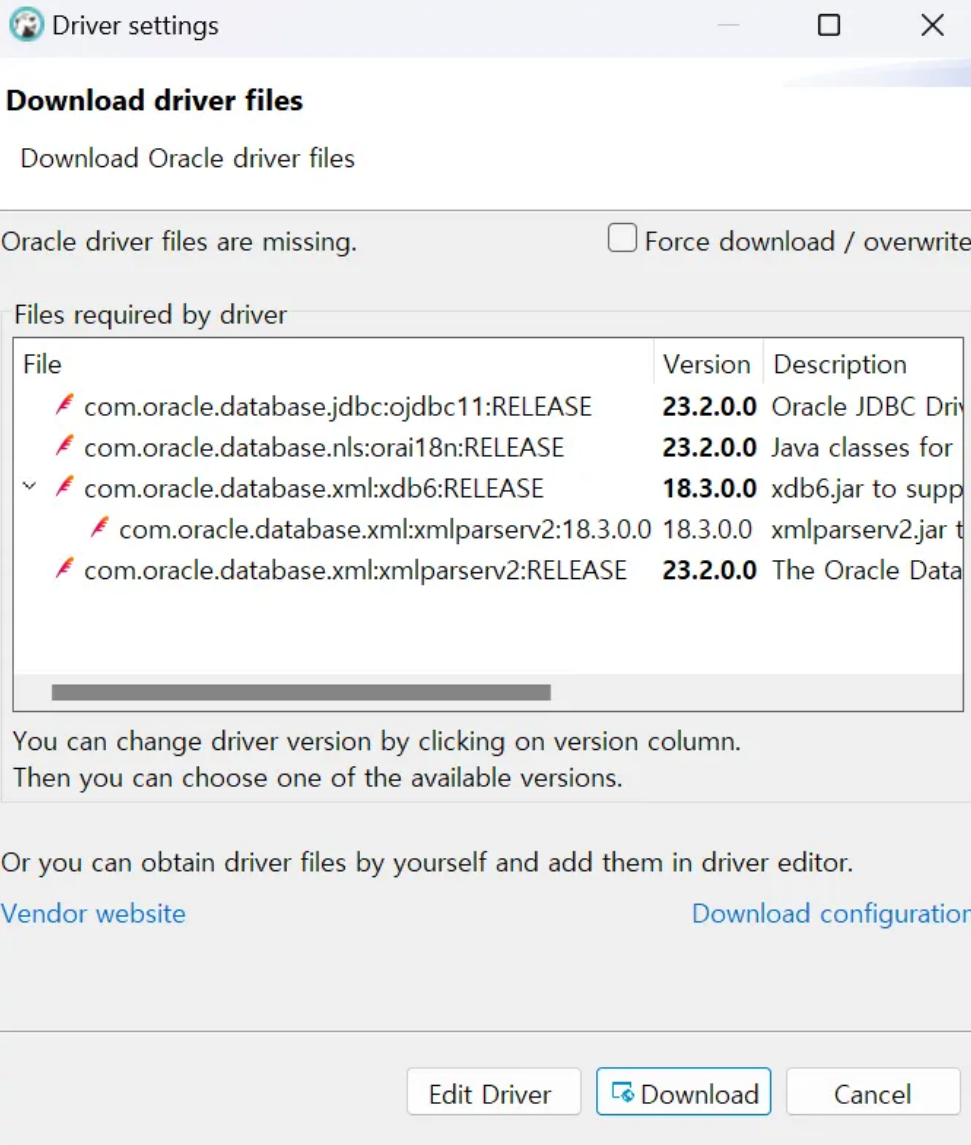The width and height of the screenshot is (971, 1145).
Task: Click the feather icon beside xmlparserv2:RELEASE
Action: click(x=64, y=568)
